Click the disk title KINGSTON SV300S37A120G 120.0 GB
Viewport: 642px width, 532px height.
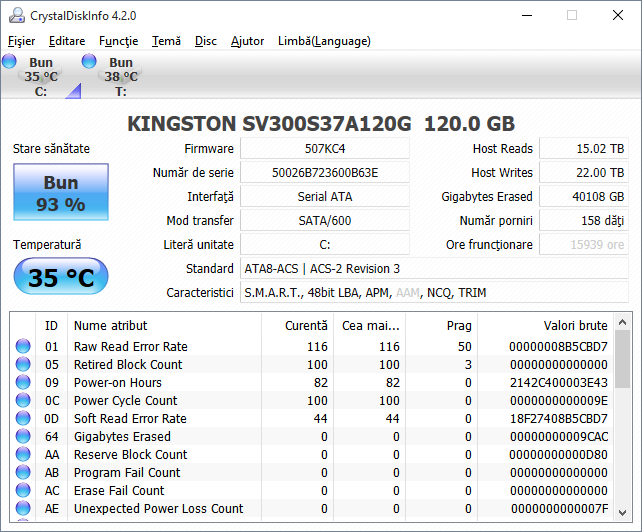tap(321, 123)
